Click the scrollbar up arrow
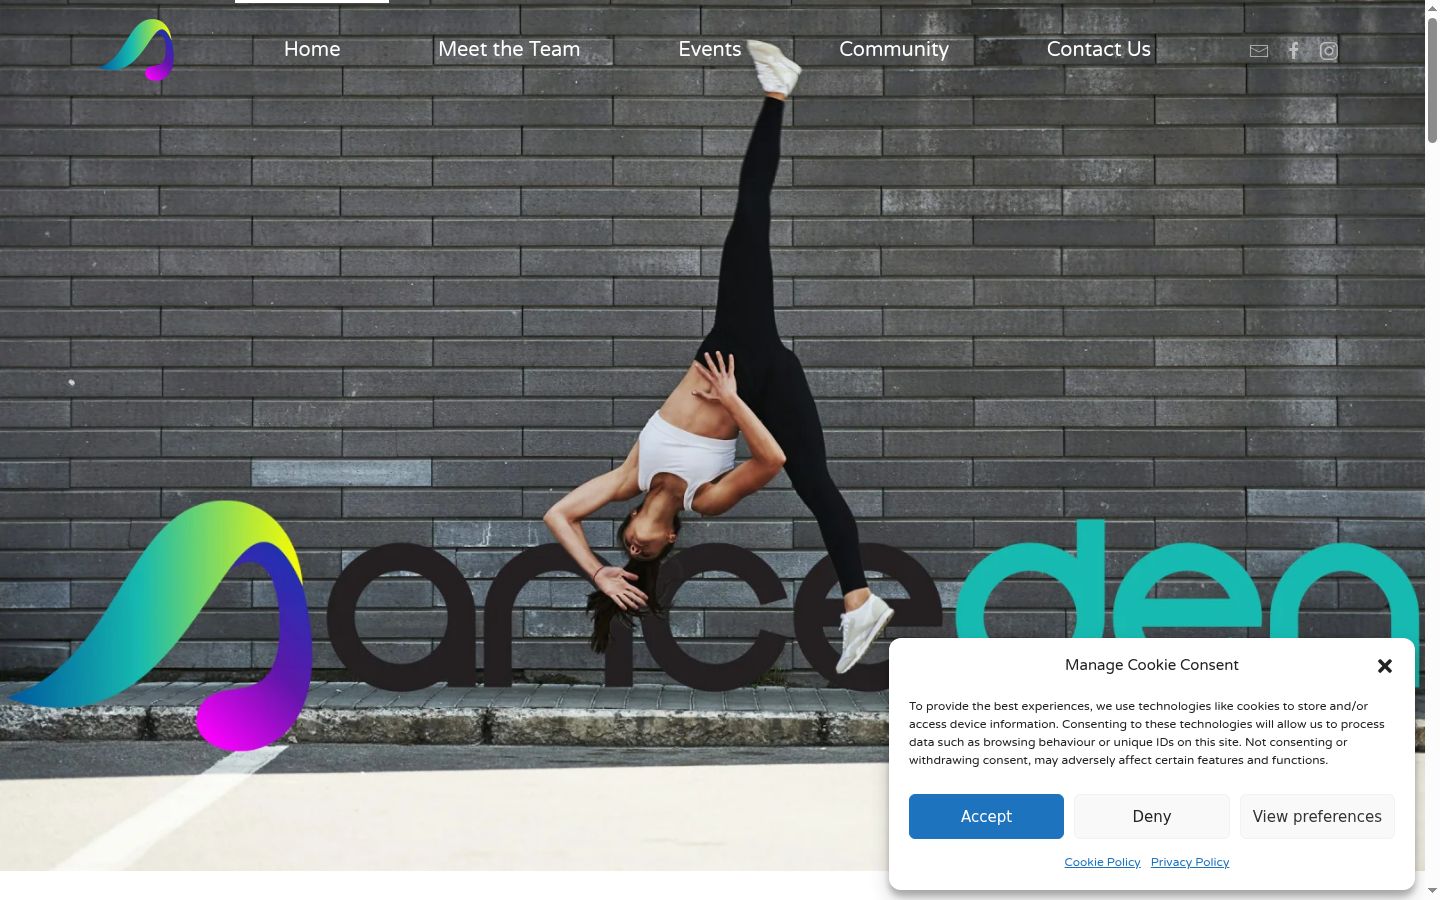 point(1432,8)
